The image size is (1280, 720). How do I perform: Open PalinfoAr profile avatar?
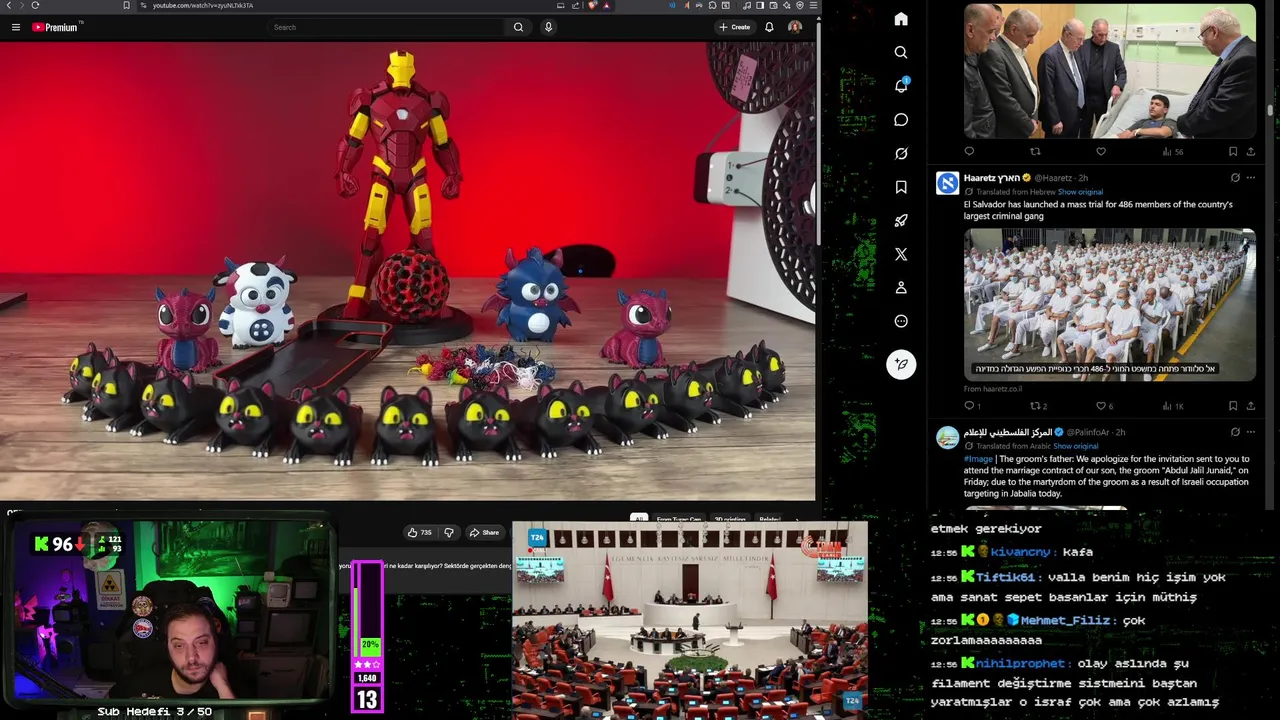click(947, 437)
